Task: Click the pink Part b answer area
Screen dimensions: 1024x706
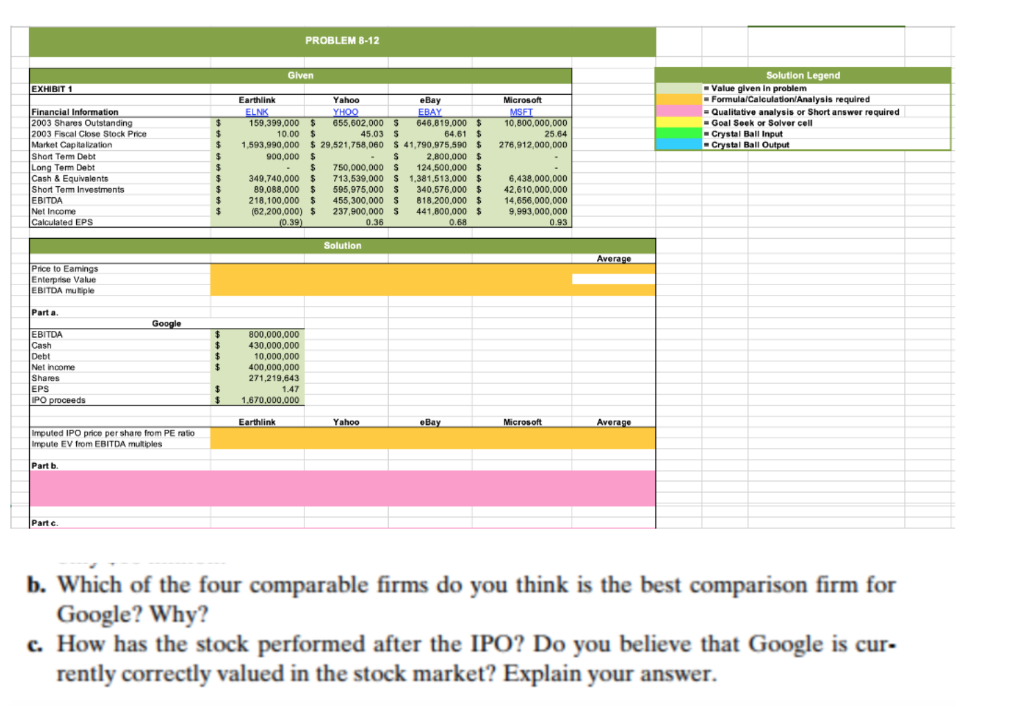Action: [x=342, y=489]
